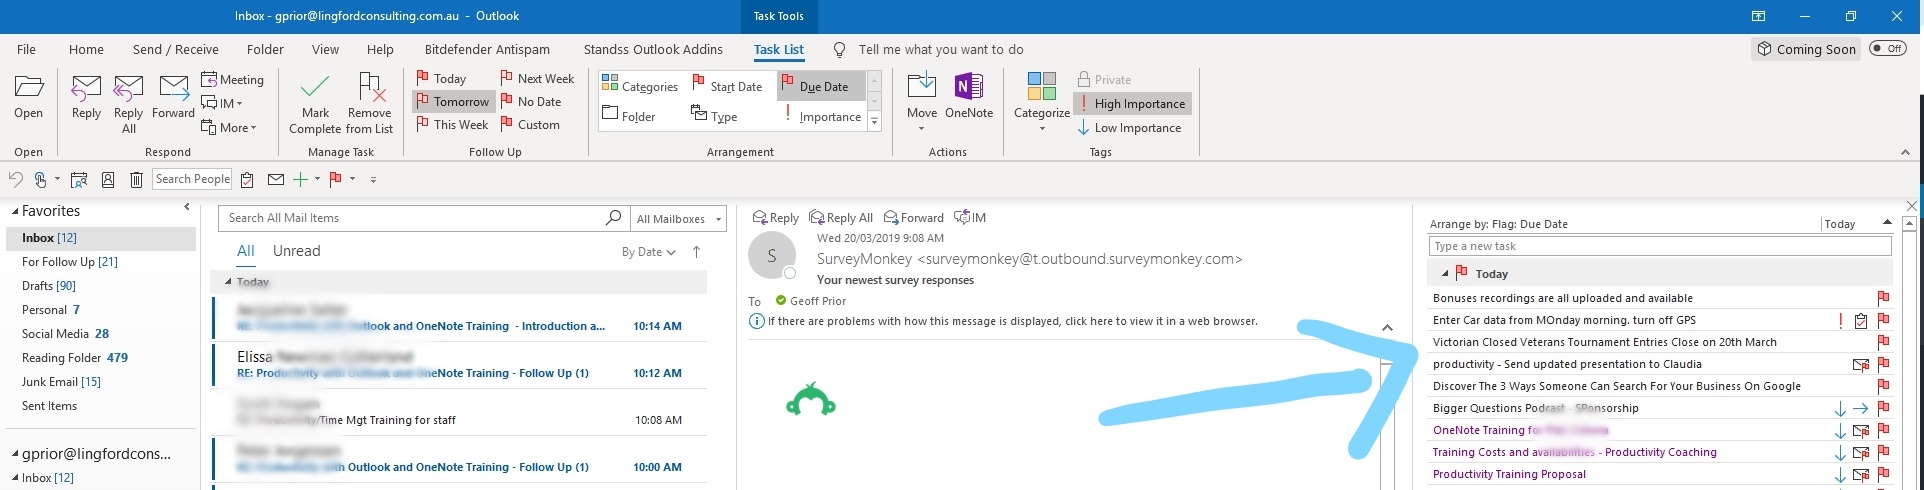Open the By Date sort dropdown
This screenshot has height=490, width=1924.
649,252
